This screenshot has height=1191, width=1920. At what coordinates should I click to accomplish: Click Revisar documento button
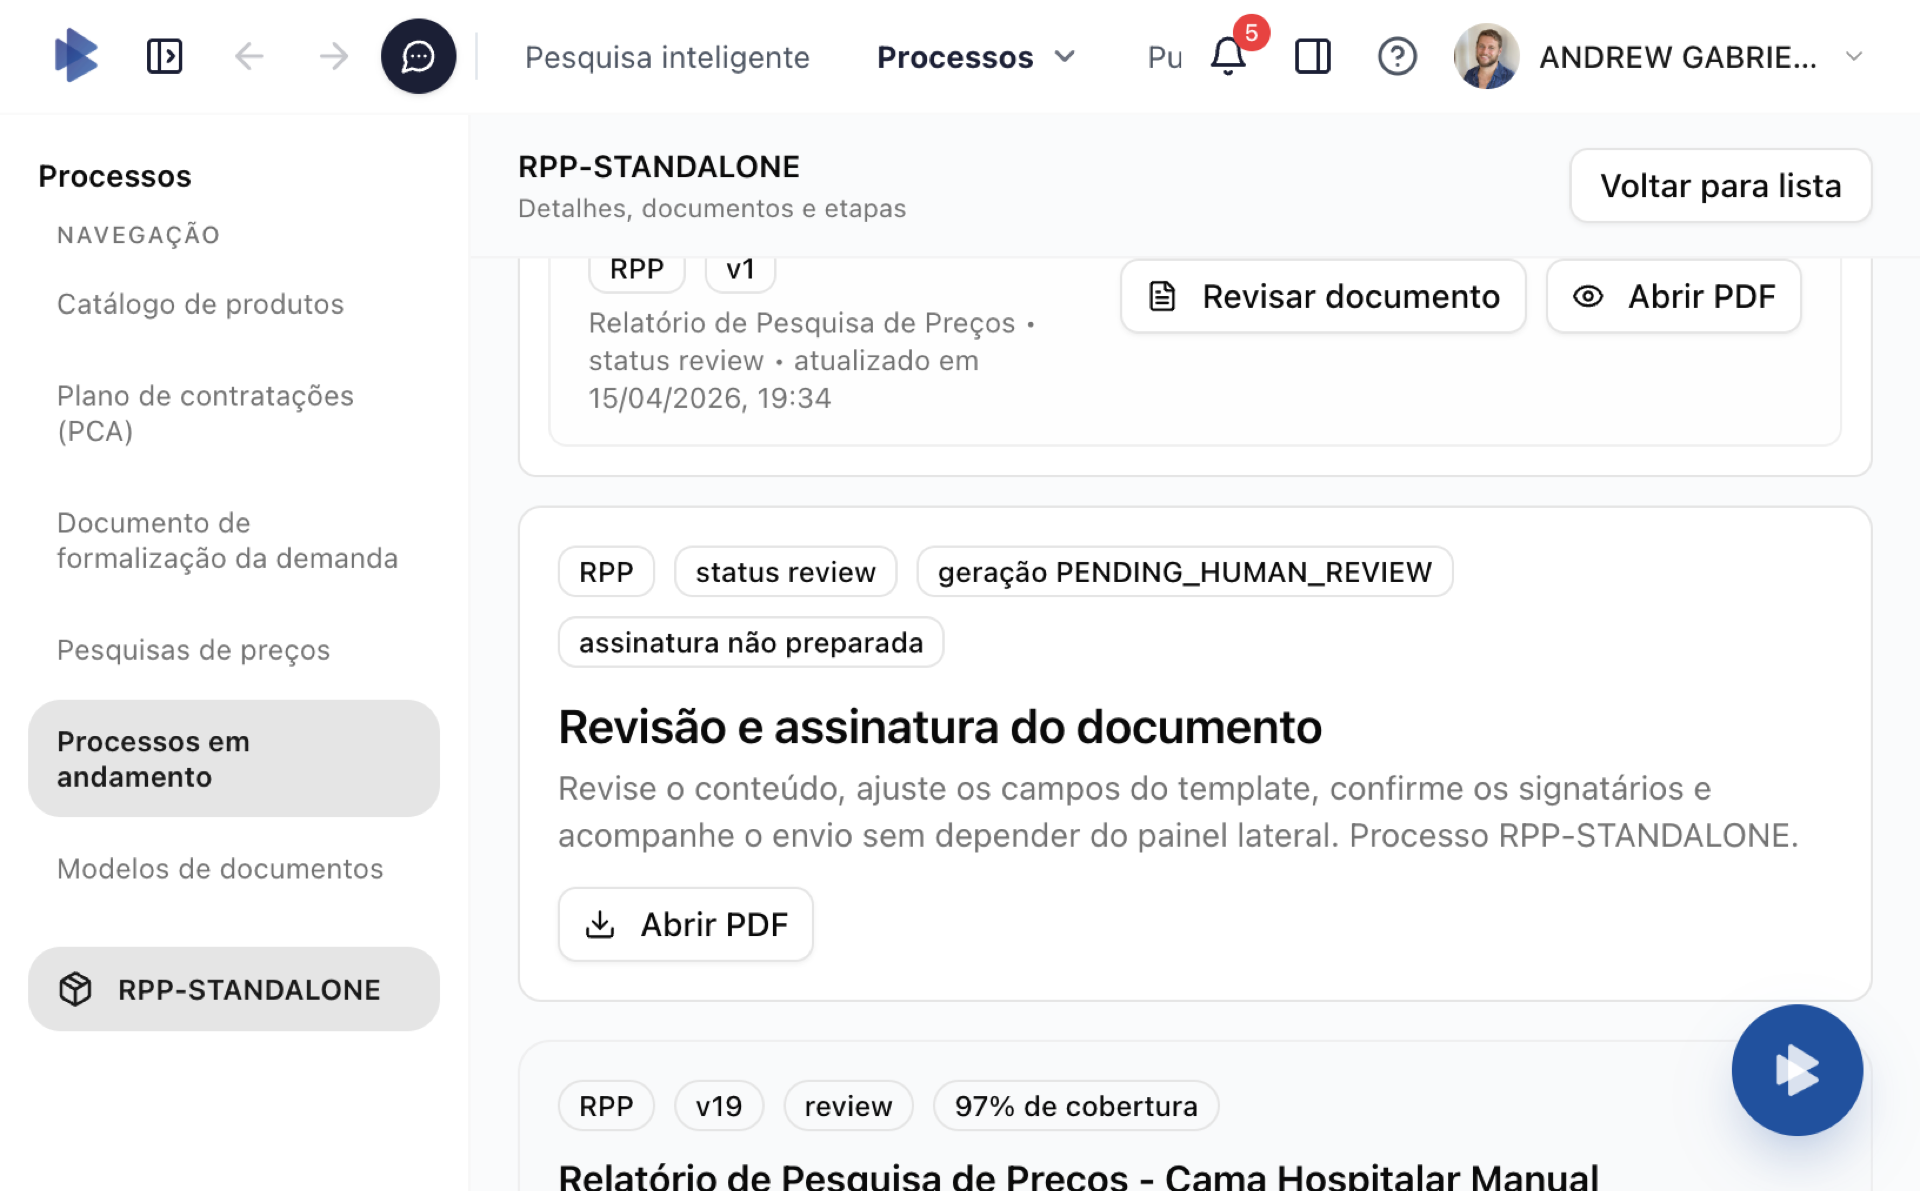1323,296
